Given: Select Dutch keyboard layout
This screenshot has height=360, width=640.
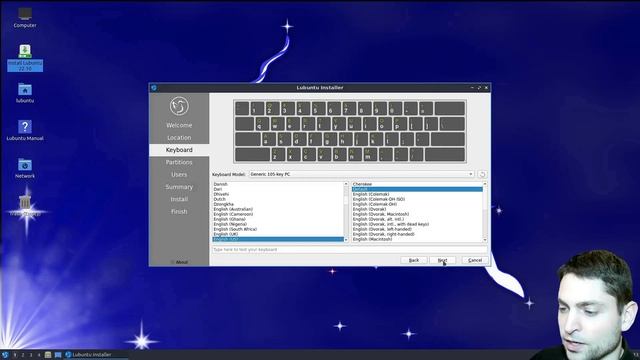Looking at the screenshot, I should (220, 199).
